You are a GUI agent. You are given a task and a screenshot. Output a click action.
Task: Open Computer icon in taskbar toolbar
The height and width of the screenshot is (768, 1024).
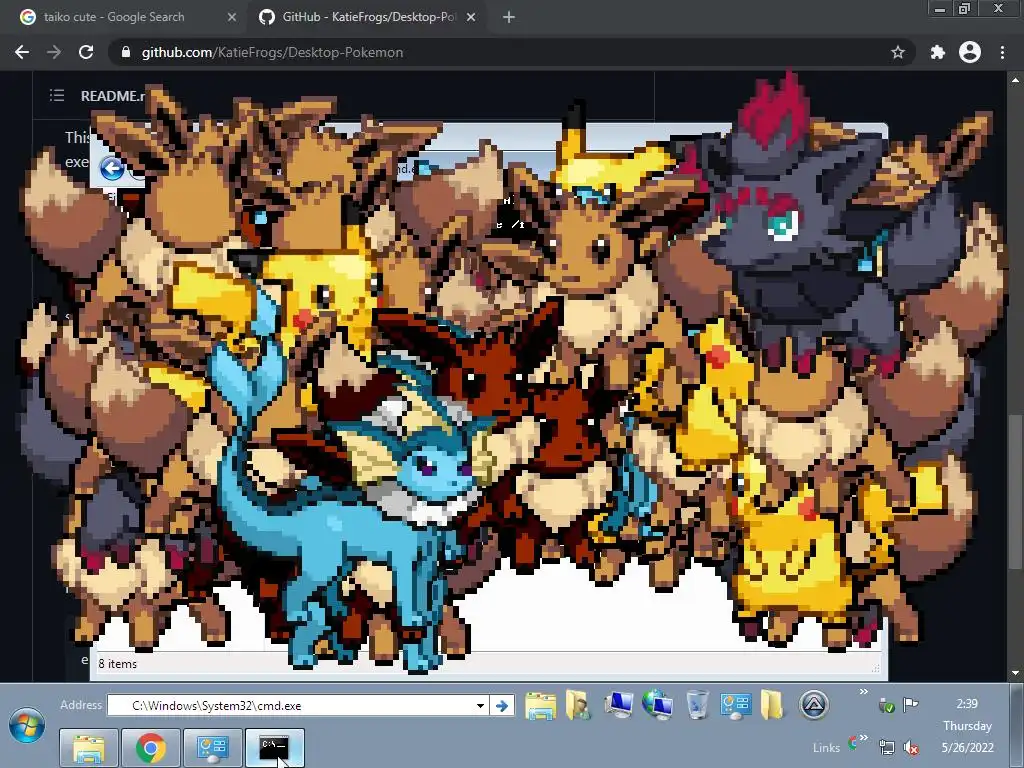pyautogui.click(x=618, y=705)
